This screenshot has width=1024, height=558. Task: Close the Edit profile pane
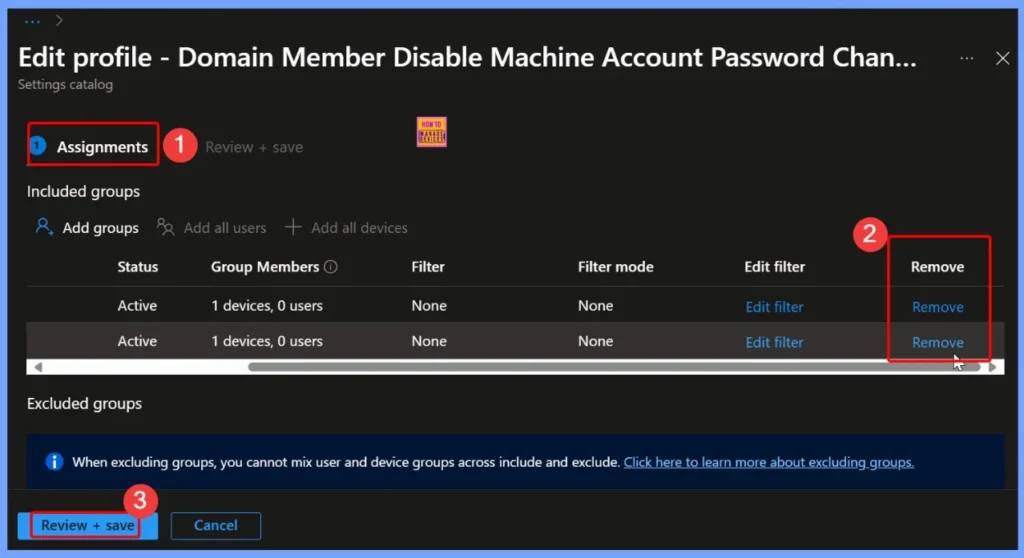pos(1003,59)
